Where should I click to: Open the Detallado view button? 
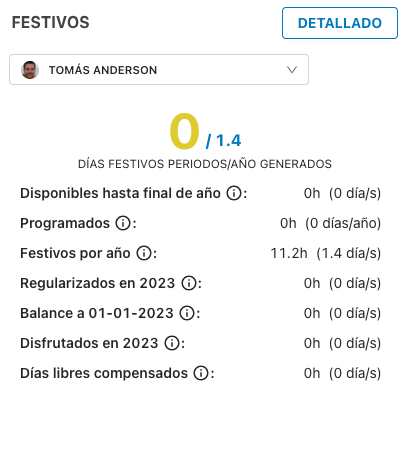coord(340,23)
